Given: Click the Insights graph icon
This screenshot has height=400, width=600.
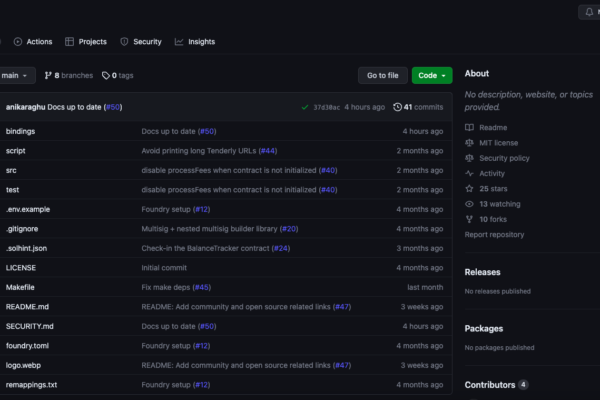Looking at the screenshot, I should coord(179,42).
